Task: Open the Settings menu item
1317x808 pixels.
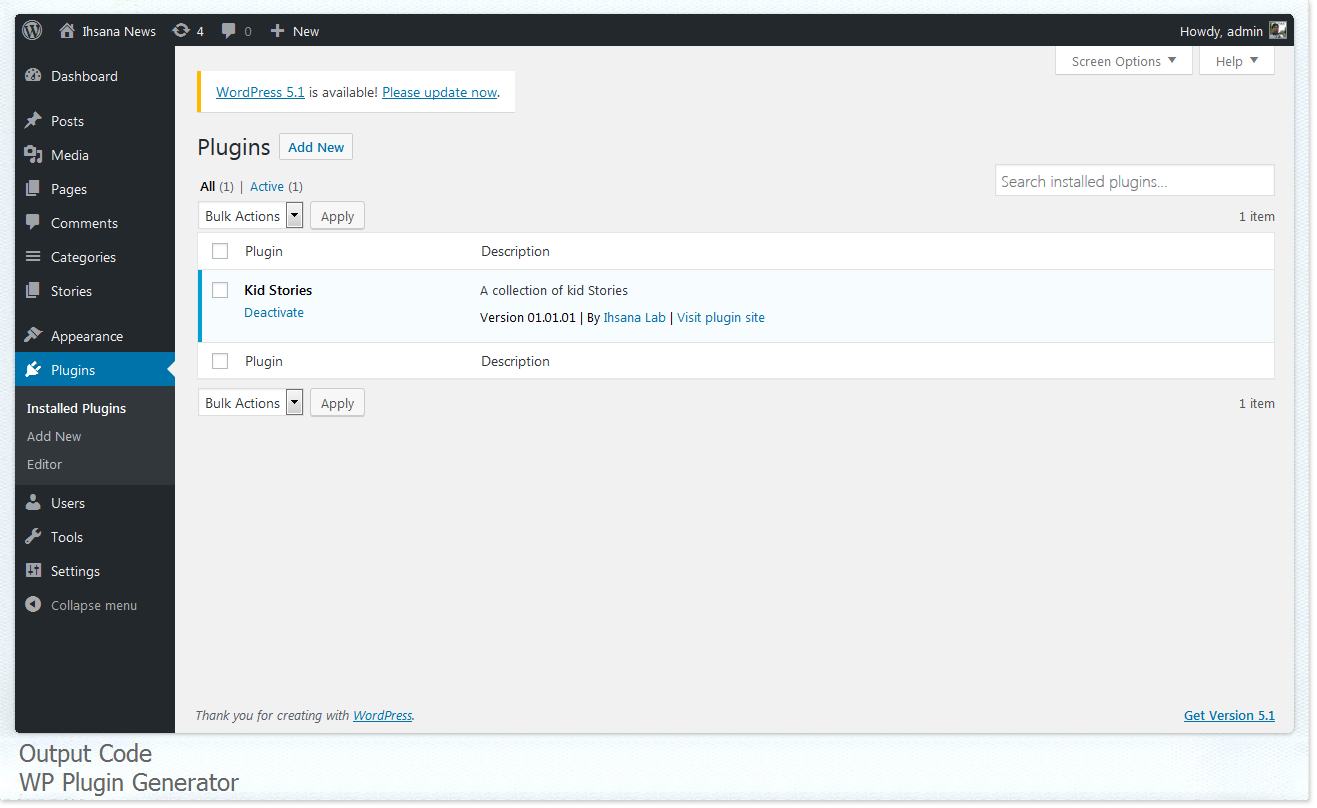Action: 75,571
